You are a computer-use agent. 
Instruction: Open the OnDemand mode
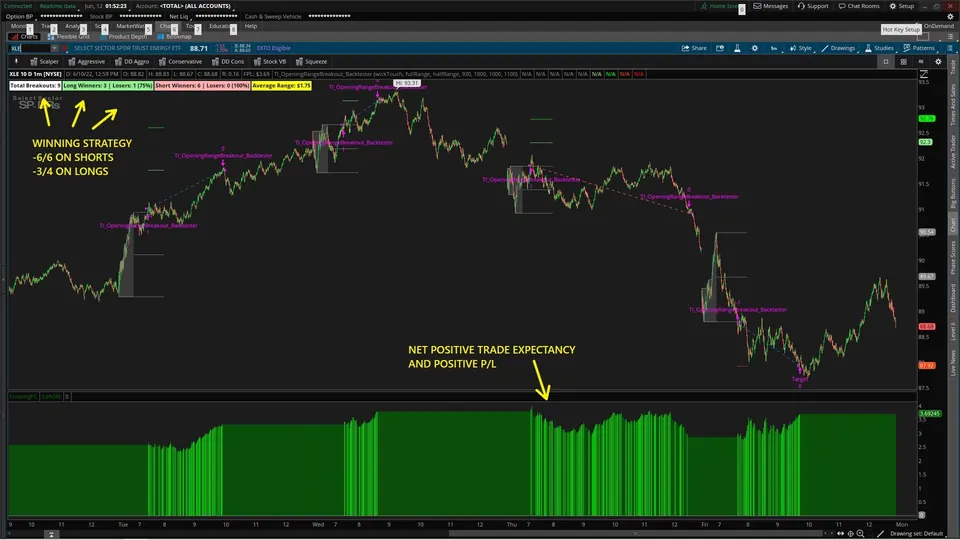[x=938, y=26]
